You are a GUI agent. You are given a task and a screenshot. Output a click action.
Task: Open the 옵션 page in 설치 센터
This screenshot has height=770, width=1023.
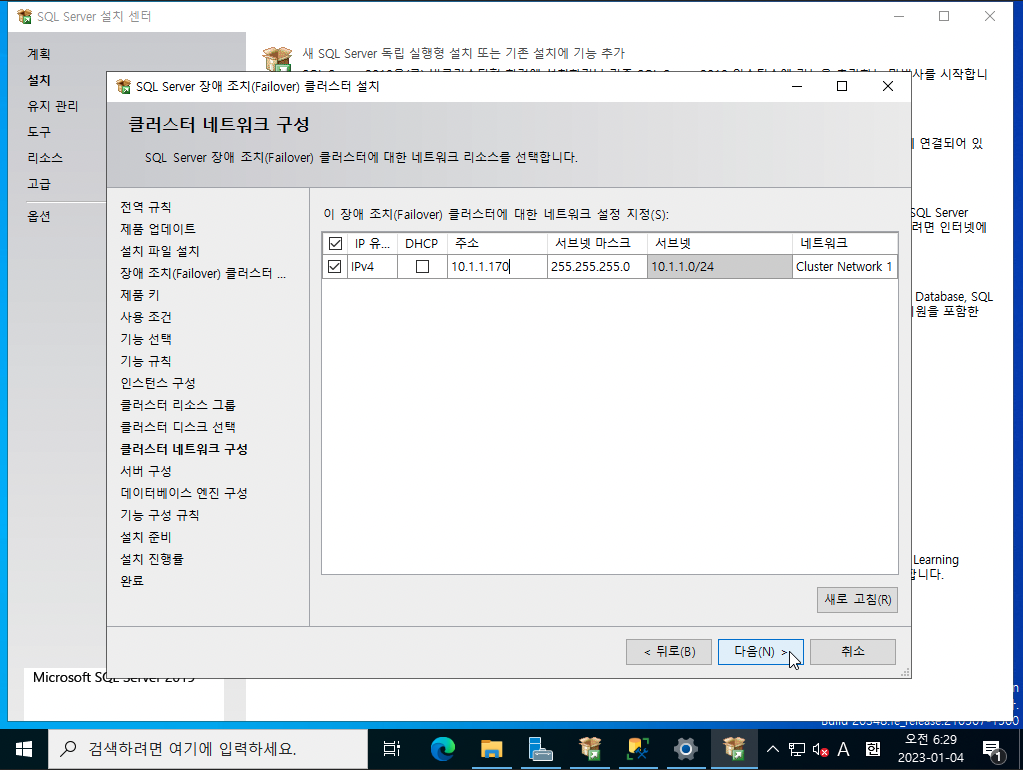click(x=39, y=216)
